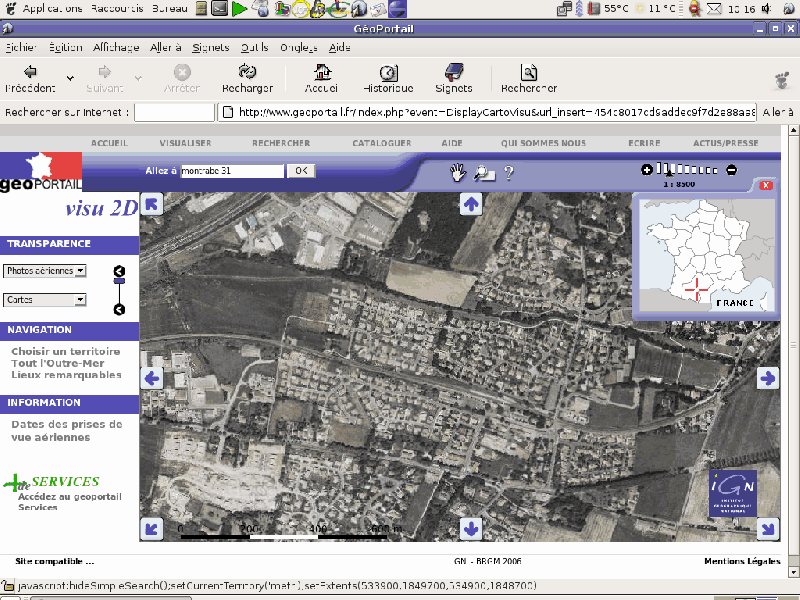Pan the map west with left arrow
The image size is (800, 600).
click(152, 378)
